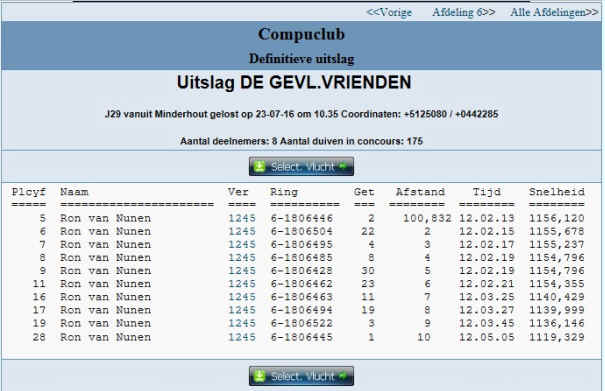Click the top Select Vlucht button
The height and width of the screenshot is (391, 605).
pos(301,166)
